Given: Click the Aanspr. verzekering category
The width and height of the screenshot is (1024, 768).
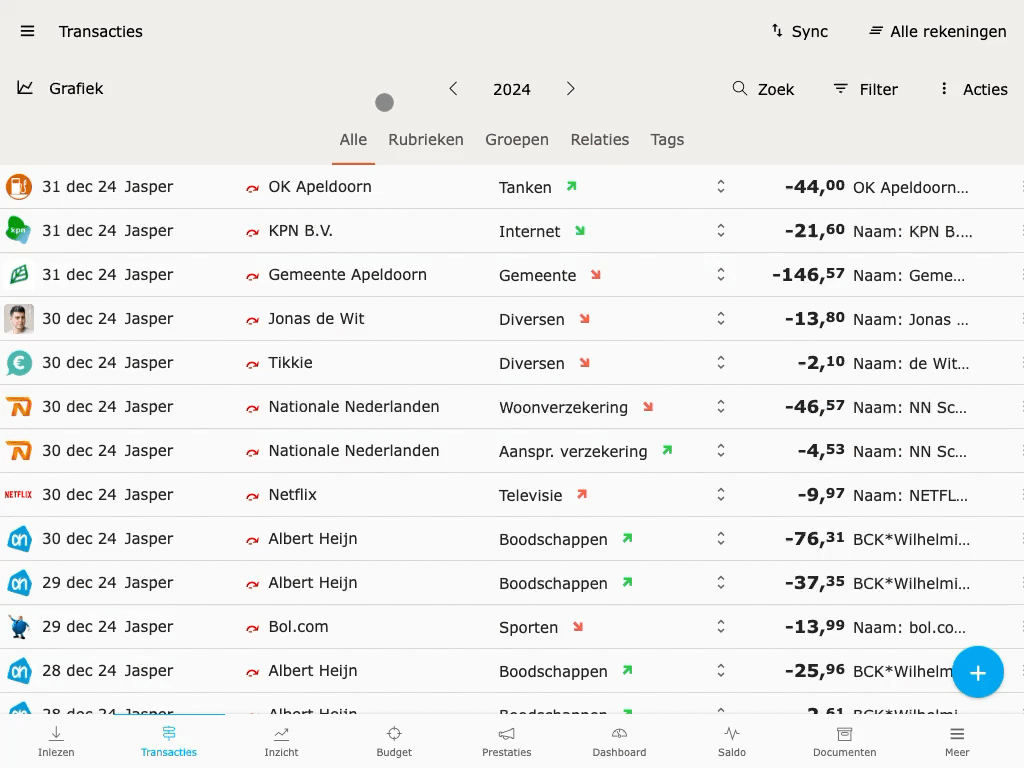Looking at the screenshot, I should pyautogui.click(x=573, y=451).
